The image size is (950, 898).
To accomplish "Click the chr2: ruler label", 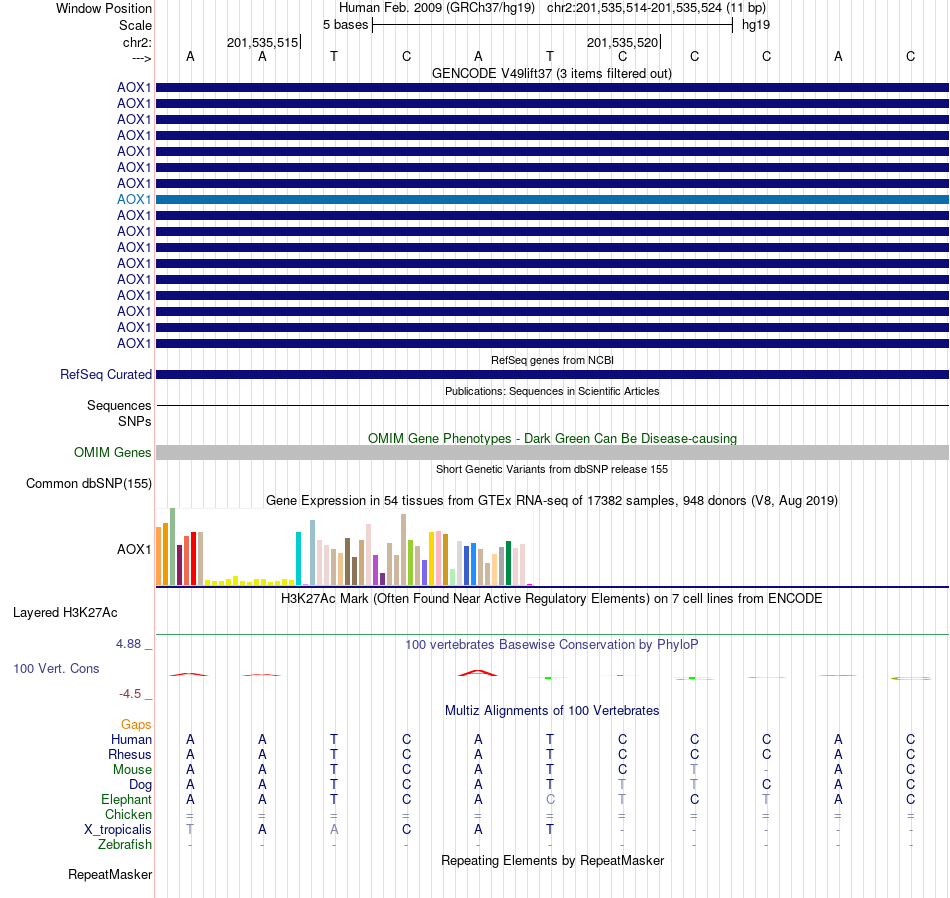I will pos(137,42).
